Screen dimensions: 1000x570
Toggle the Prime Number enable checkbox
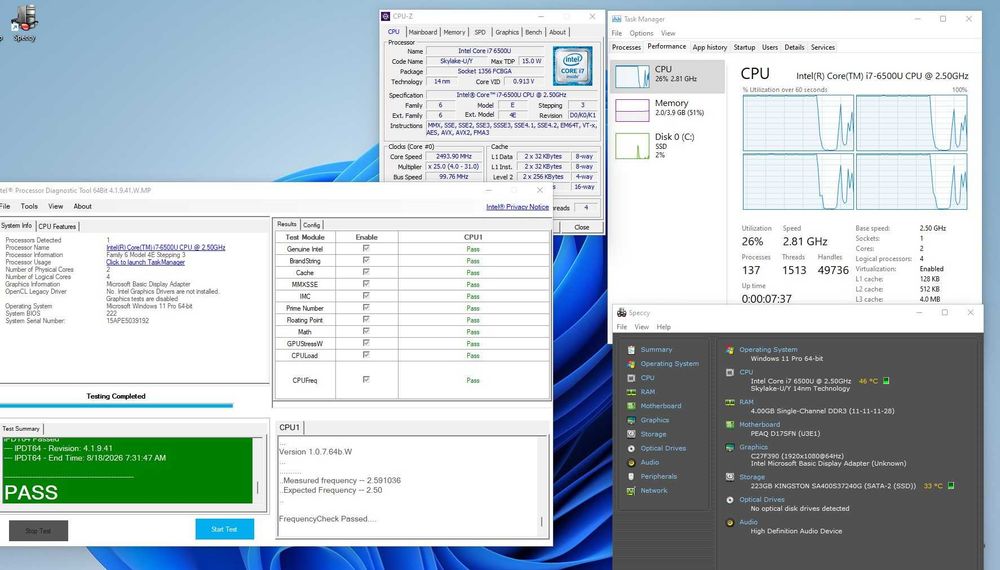(x=366, y=307)
